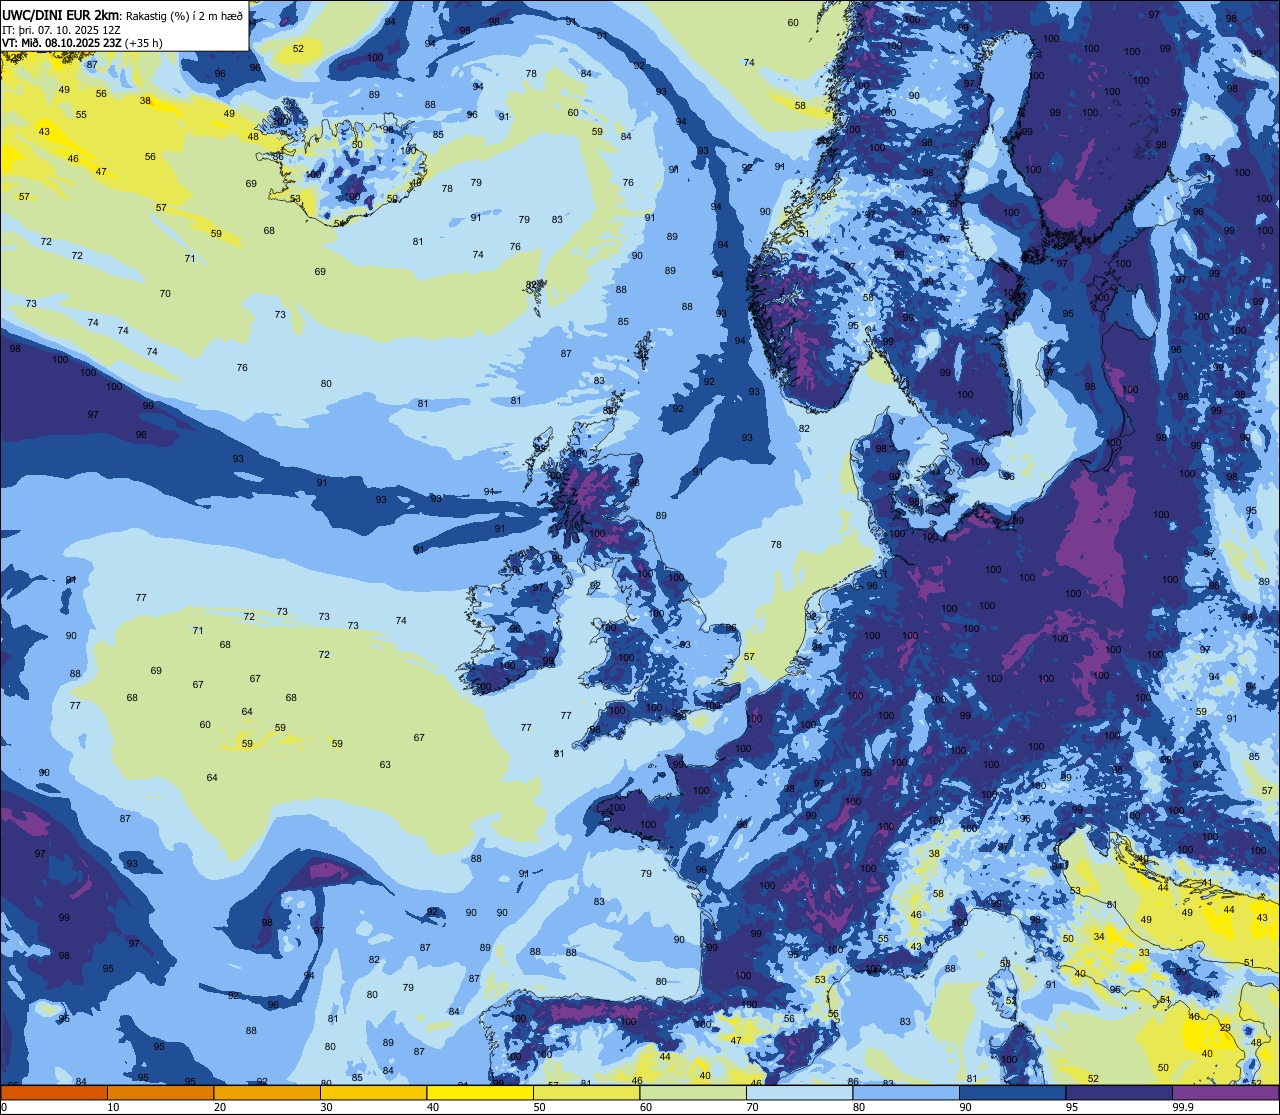
Task: Click the pale blue 70–80 legend swatch
Action: tap(800, 1092)
